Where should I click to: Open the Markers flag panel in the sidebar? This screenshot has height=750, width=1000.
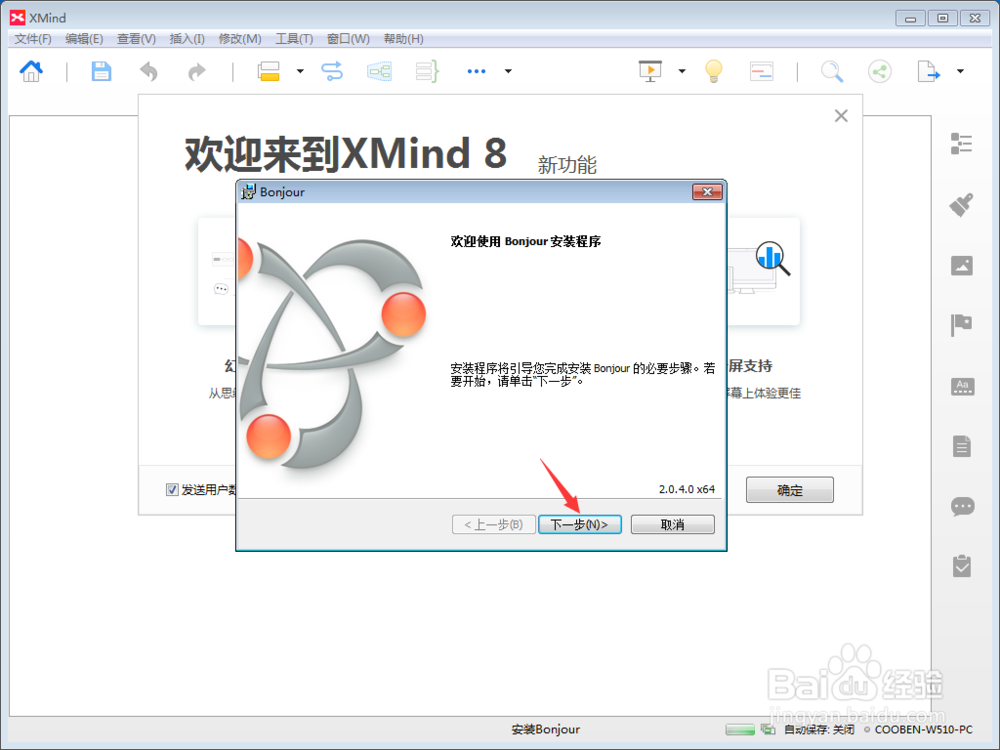[x=961, y=325]
